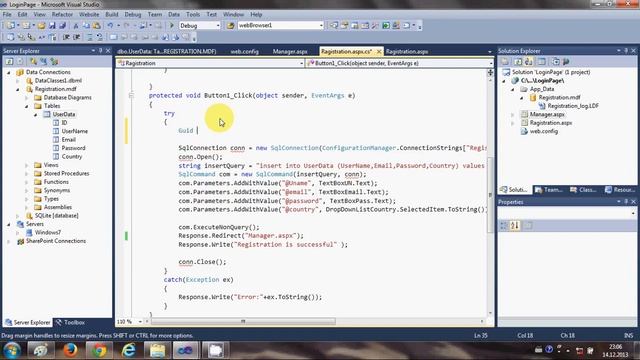Switch to the web.config tab
Screen dimensions: 640x360
pos(244,51)
